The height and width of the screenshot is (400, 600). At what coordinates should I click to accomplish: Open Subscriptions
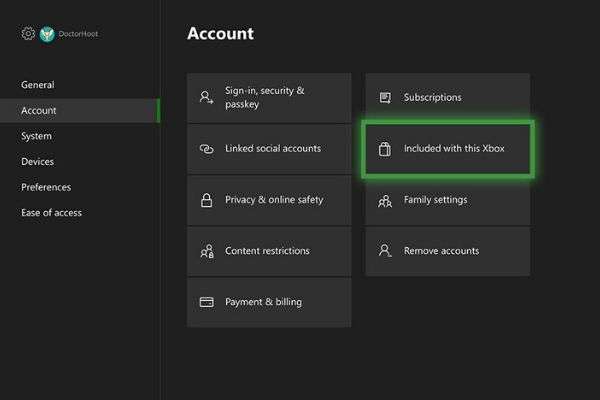[448, 98]
